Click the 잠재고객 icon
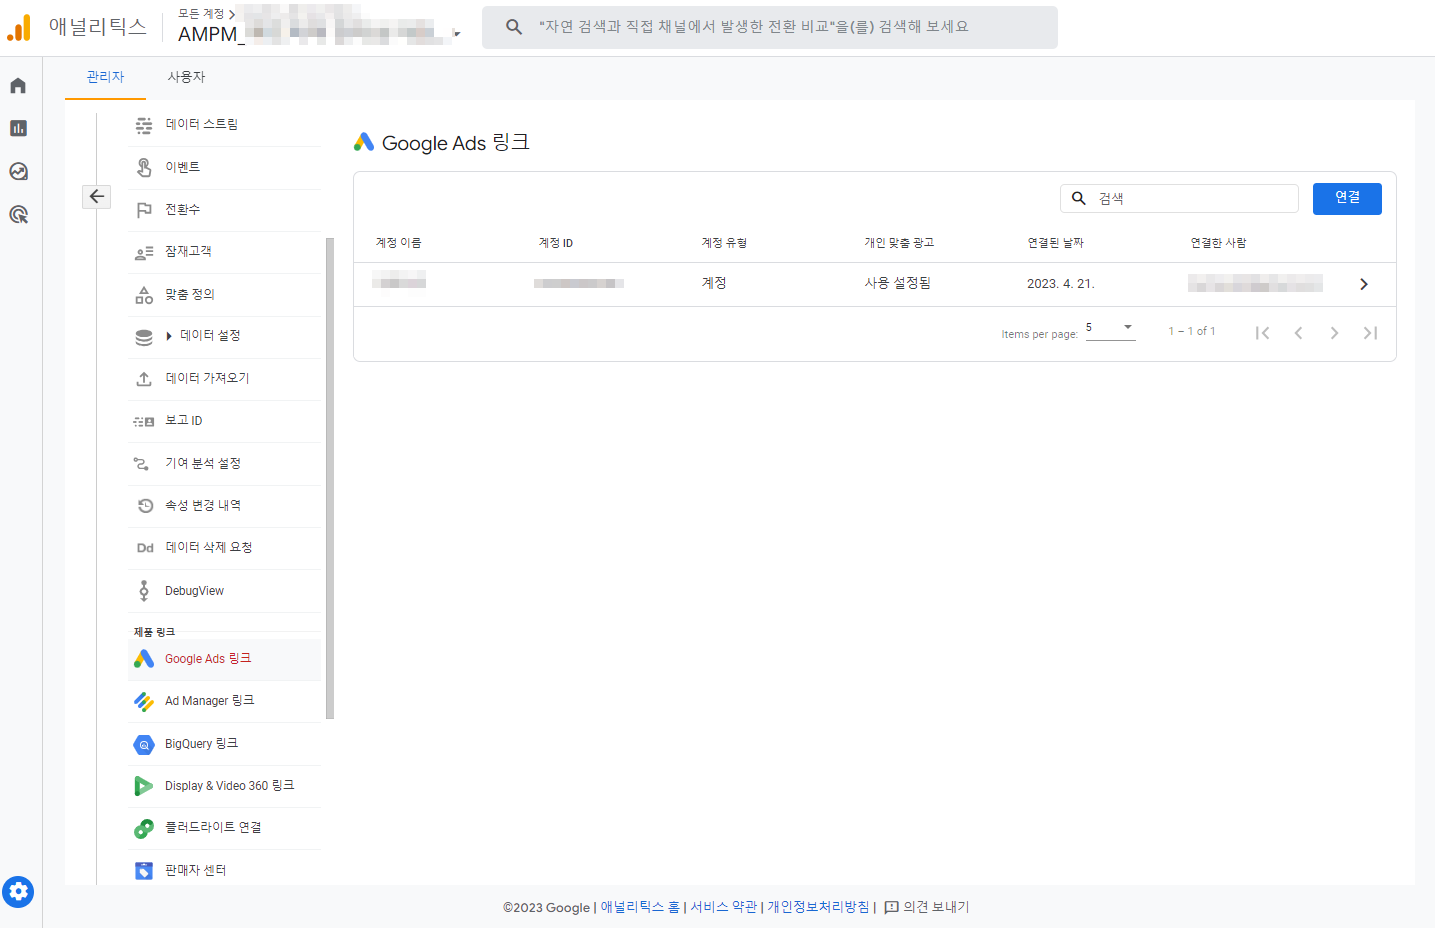The width and height of the screenshot is (1435, 928). click(x=144, y=252)
